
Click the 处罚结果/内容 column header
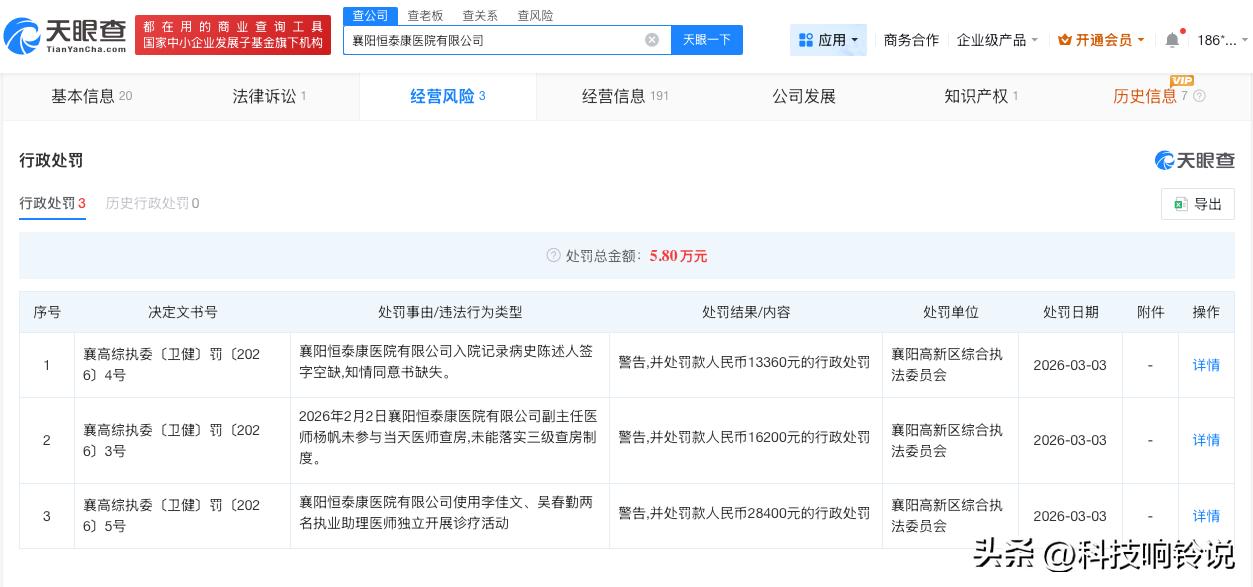pyautogui.click(x=746, y=312)
